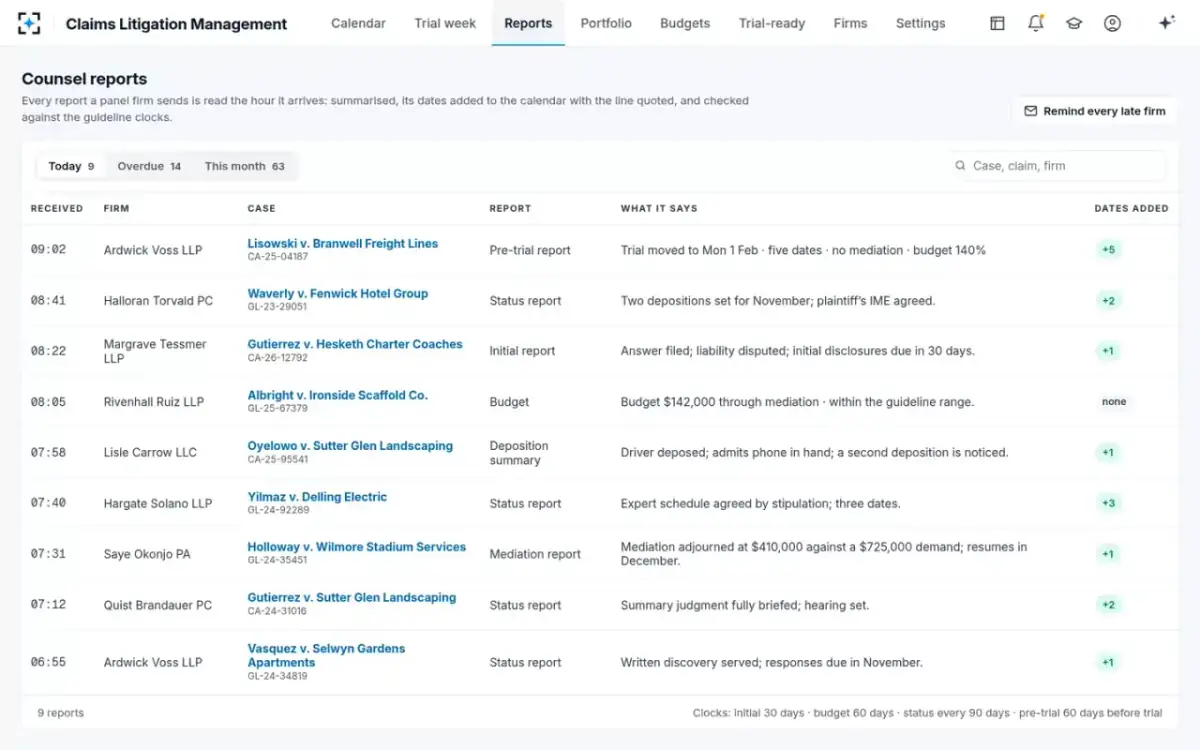
Task: Click the 09:02 received time
Action: [48, 250]
